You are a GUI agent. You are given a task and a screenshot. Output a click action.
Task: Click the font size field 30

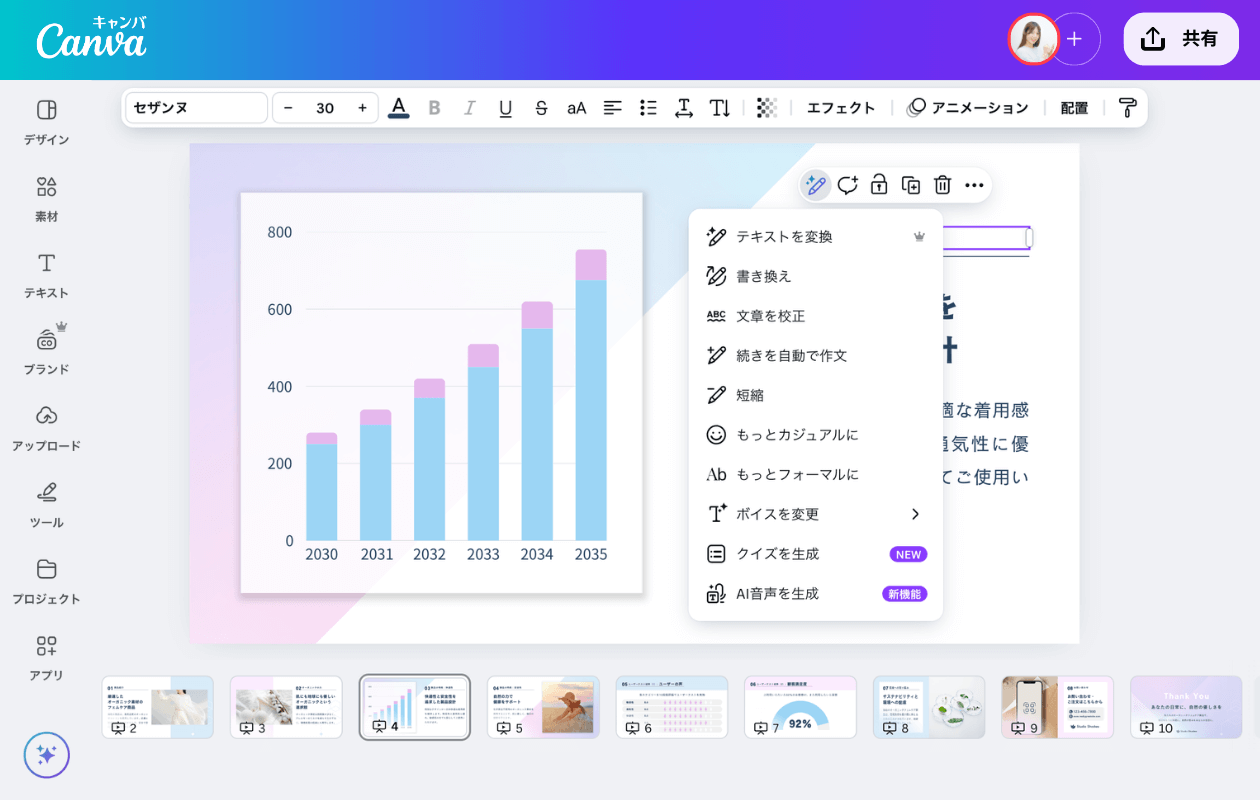tap(325, 108)
